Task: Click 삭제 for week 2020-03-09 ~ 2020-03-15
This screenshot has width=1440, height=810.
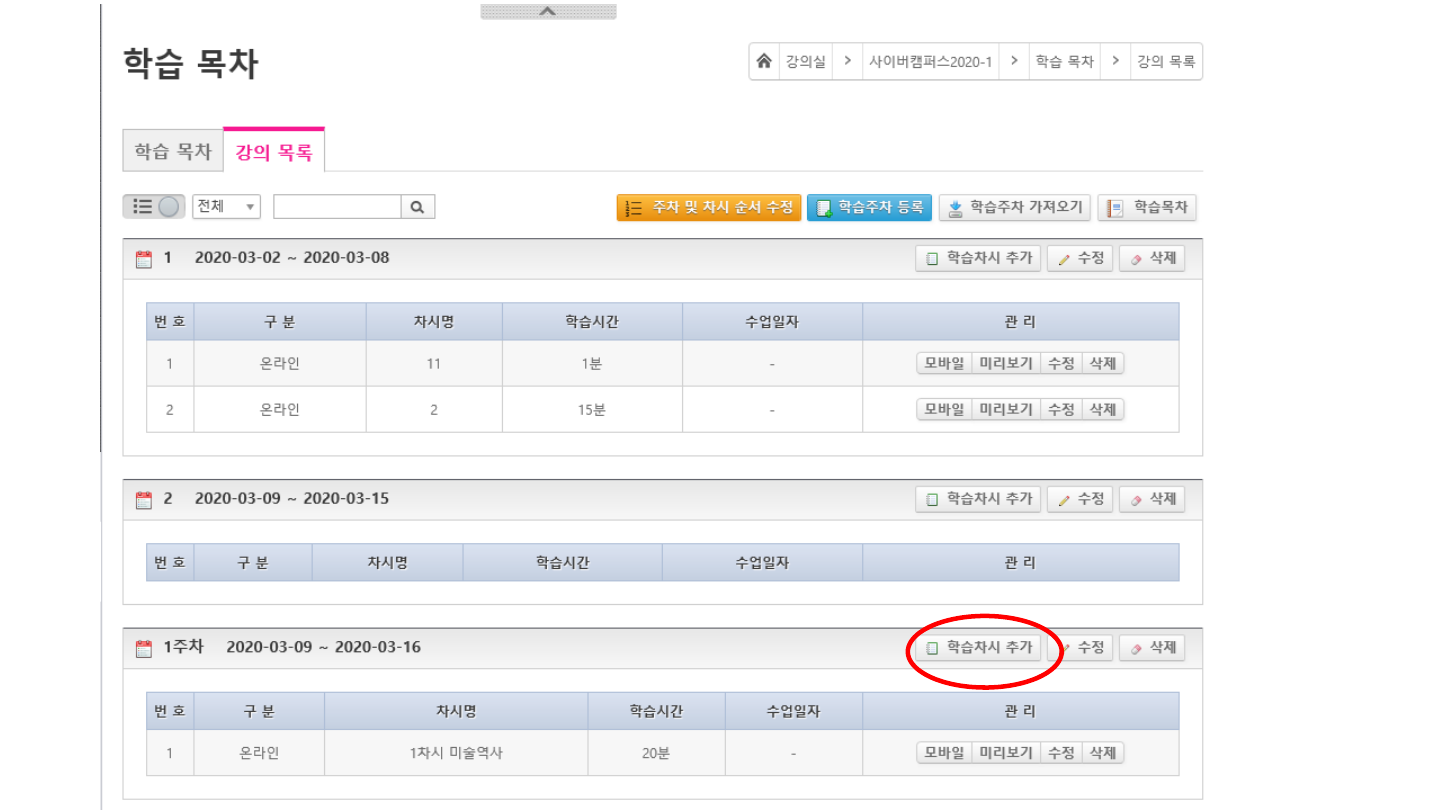Action: pos(1152,499)
